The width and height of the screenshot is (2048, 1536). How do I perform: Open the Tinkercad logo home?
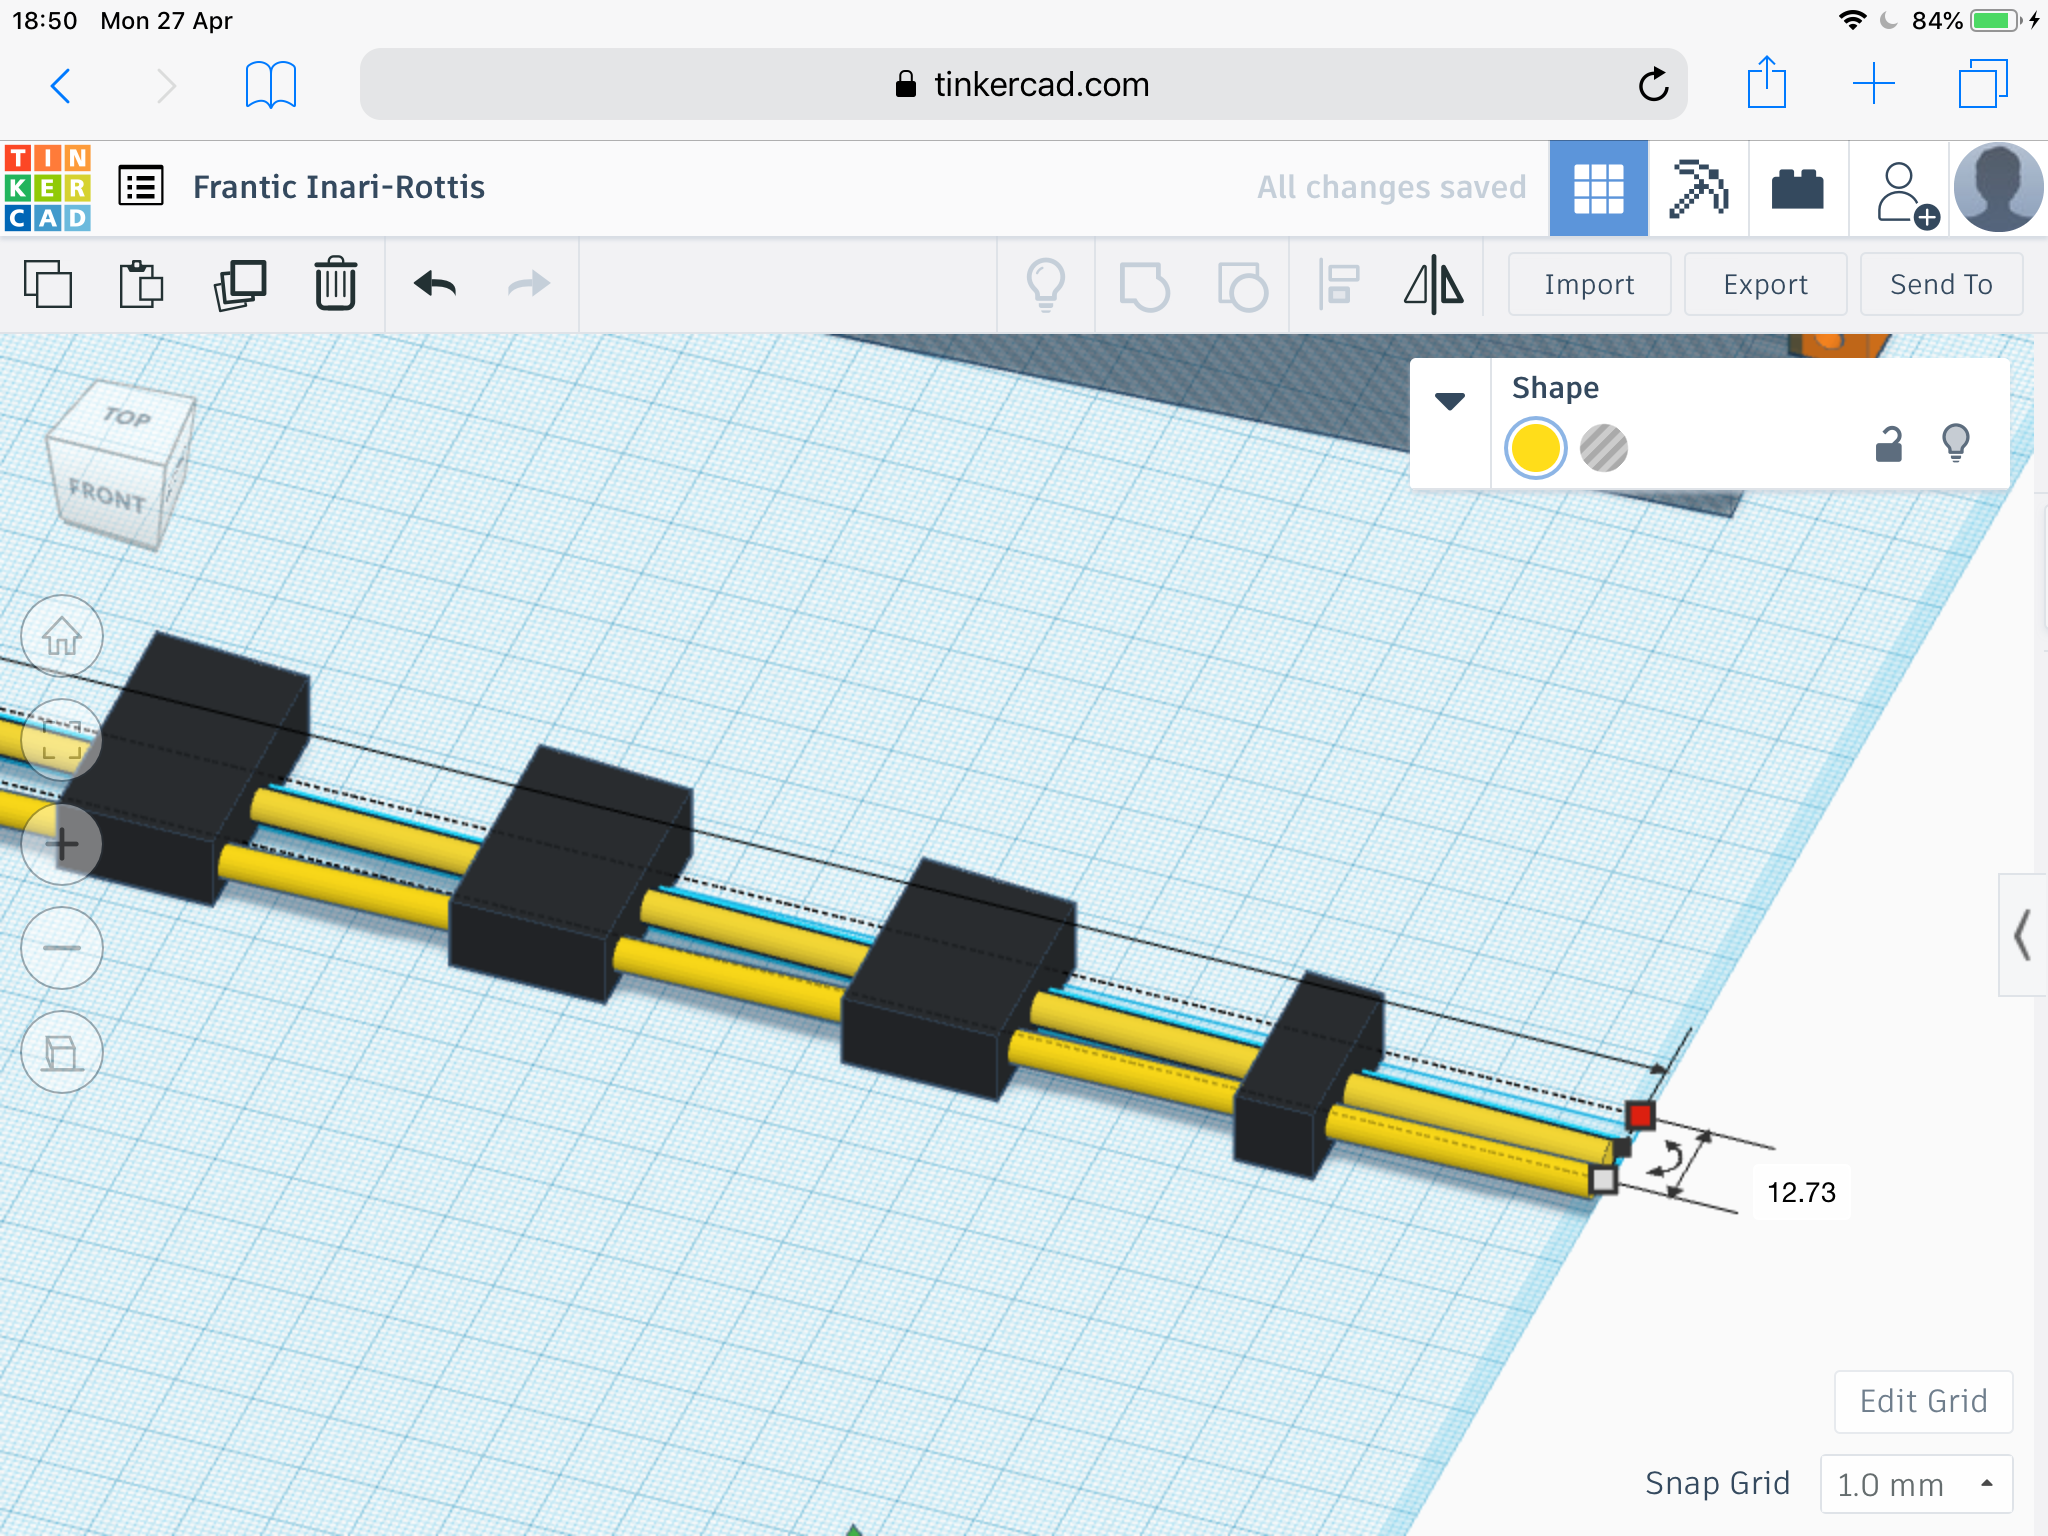point(48,188)
